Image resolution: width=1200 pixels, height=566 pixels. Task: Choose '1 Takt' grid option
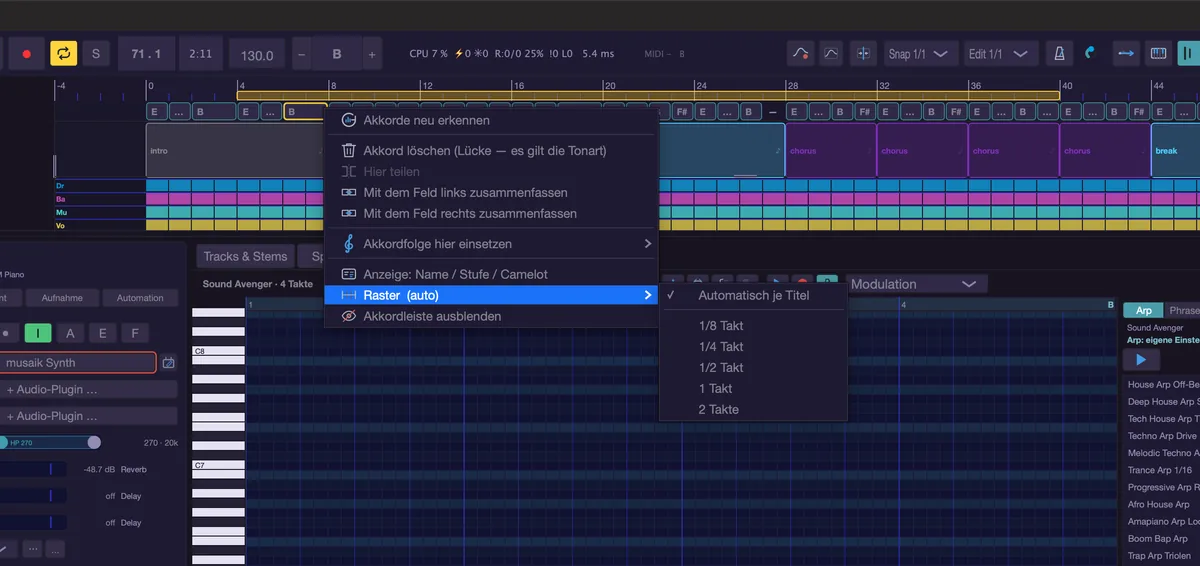coord(753,388)
